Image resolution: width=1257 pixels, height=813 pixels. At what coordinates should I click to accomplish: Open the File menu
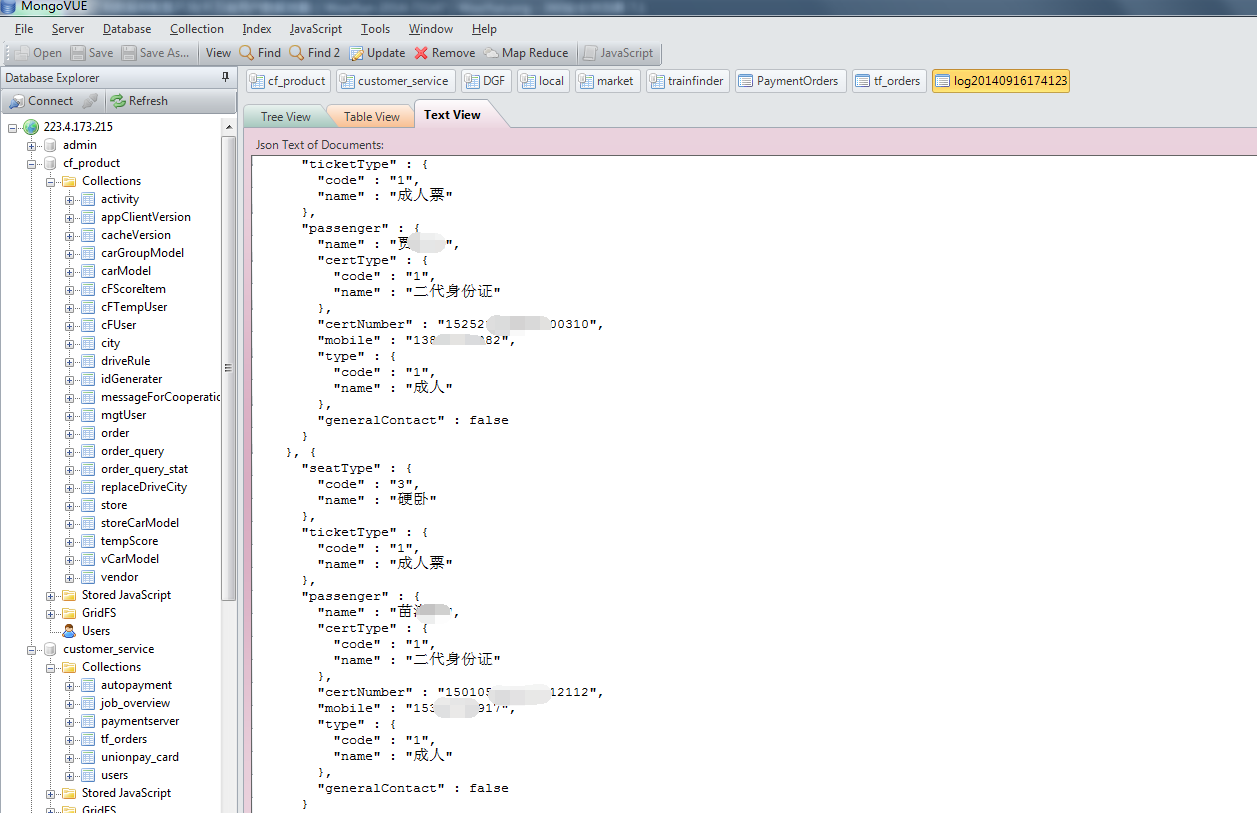[x=24, y=29]
